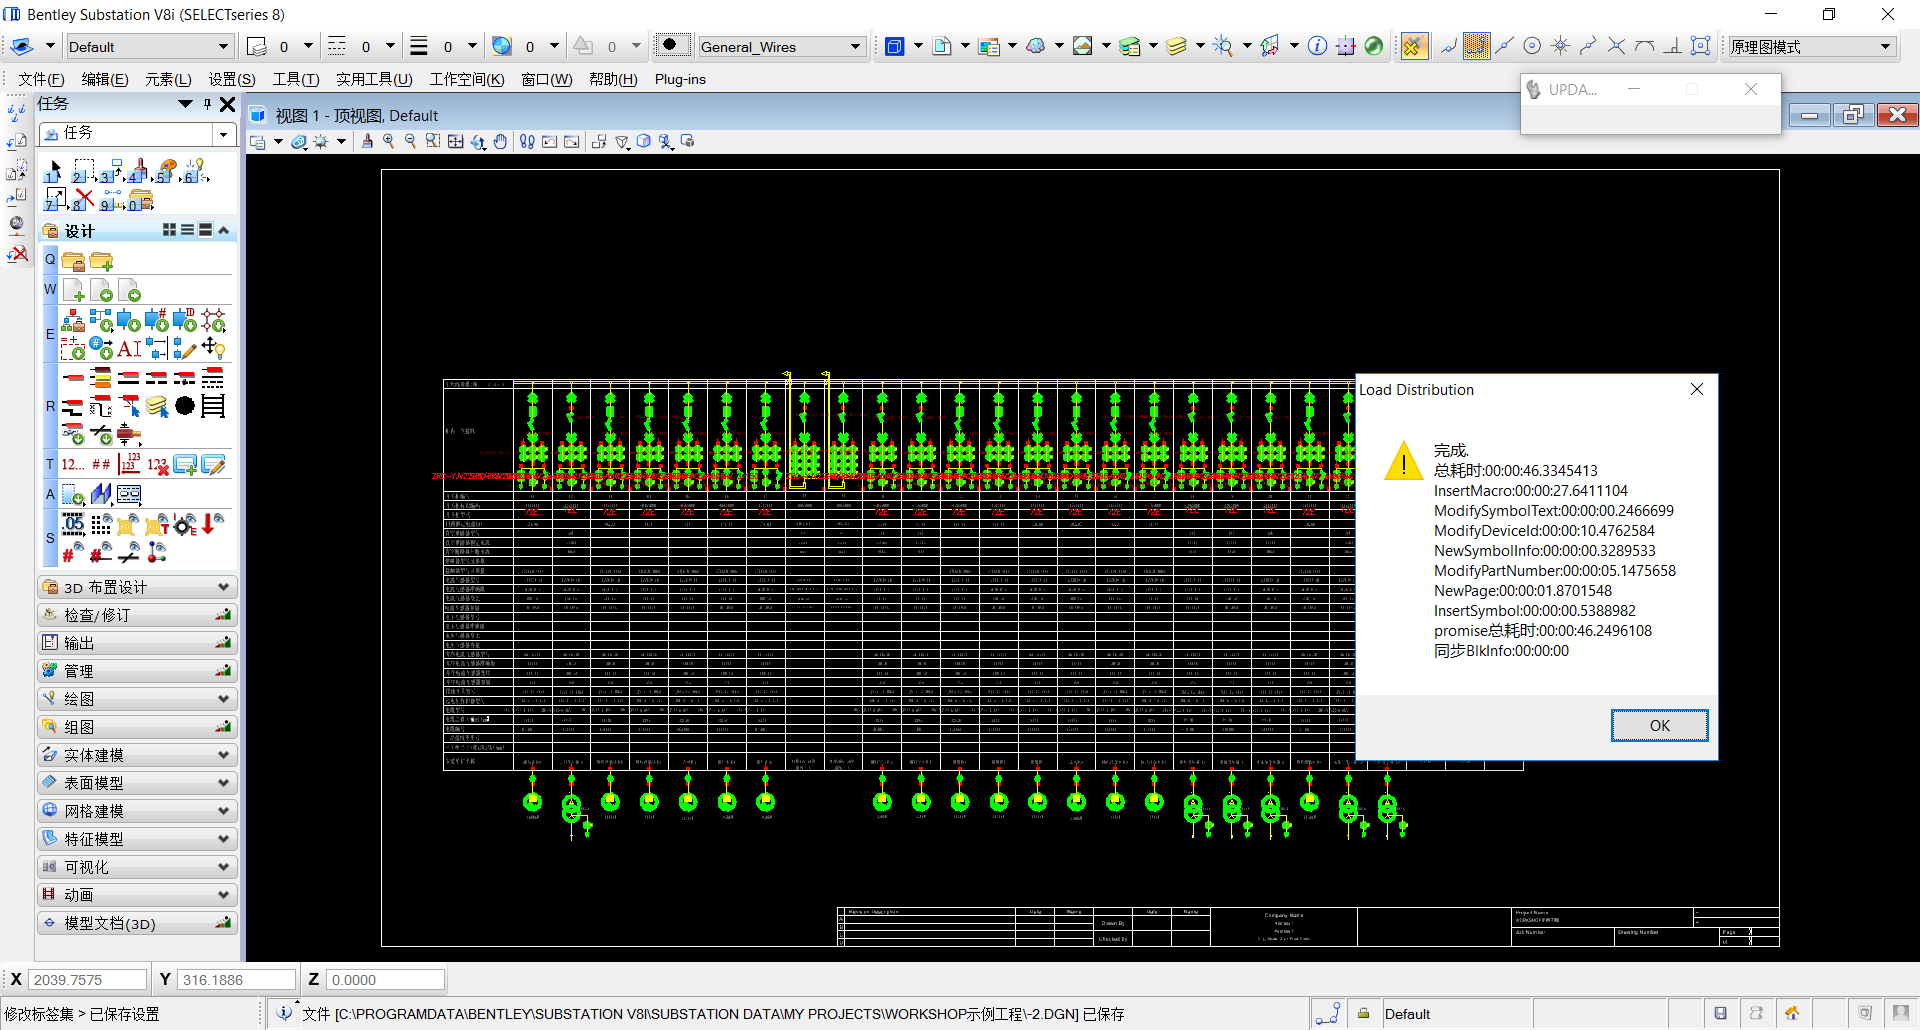Enable the Center snap mode

(1532, 46)
